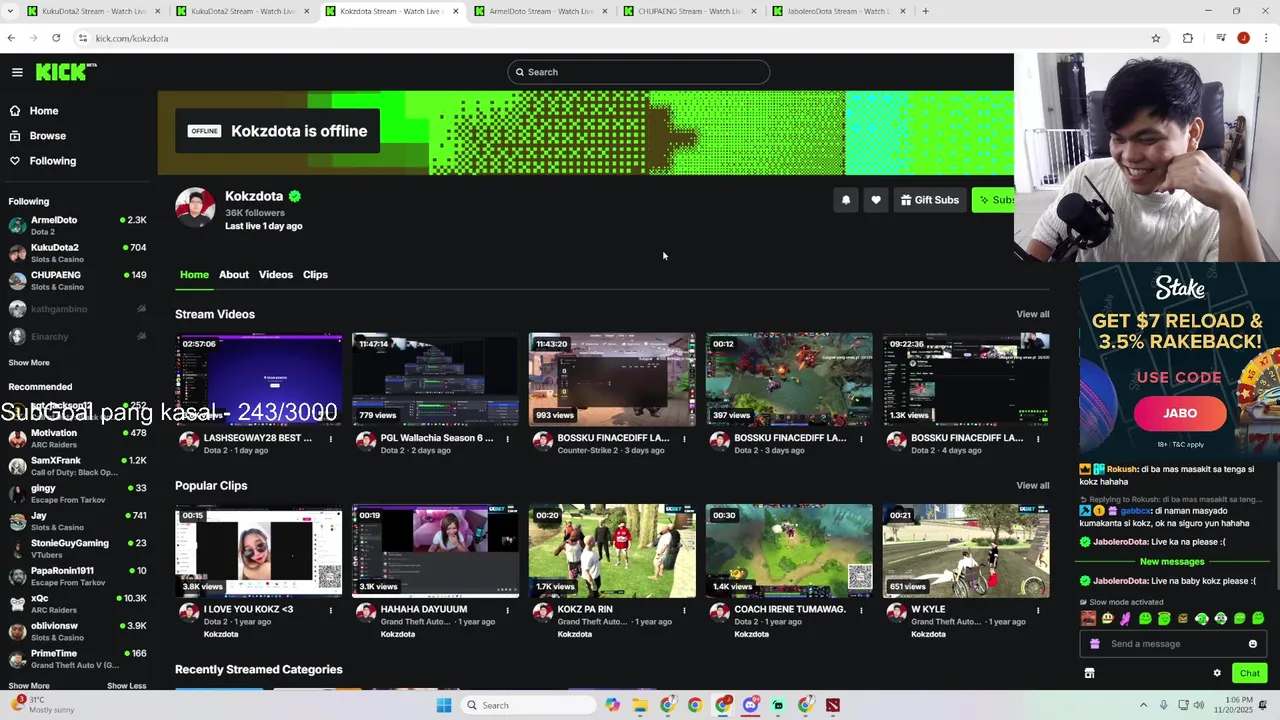Viewport: 1280px width, 720px height.
Task: Click the green Chat send button
Action: (x=1249, y=673)
